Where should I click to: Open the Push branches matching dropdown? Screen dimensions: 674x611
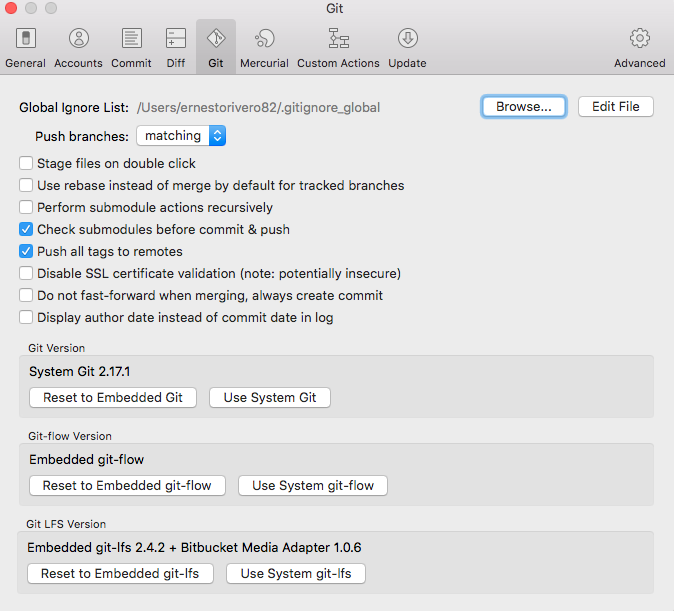coord(181,136)
